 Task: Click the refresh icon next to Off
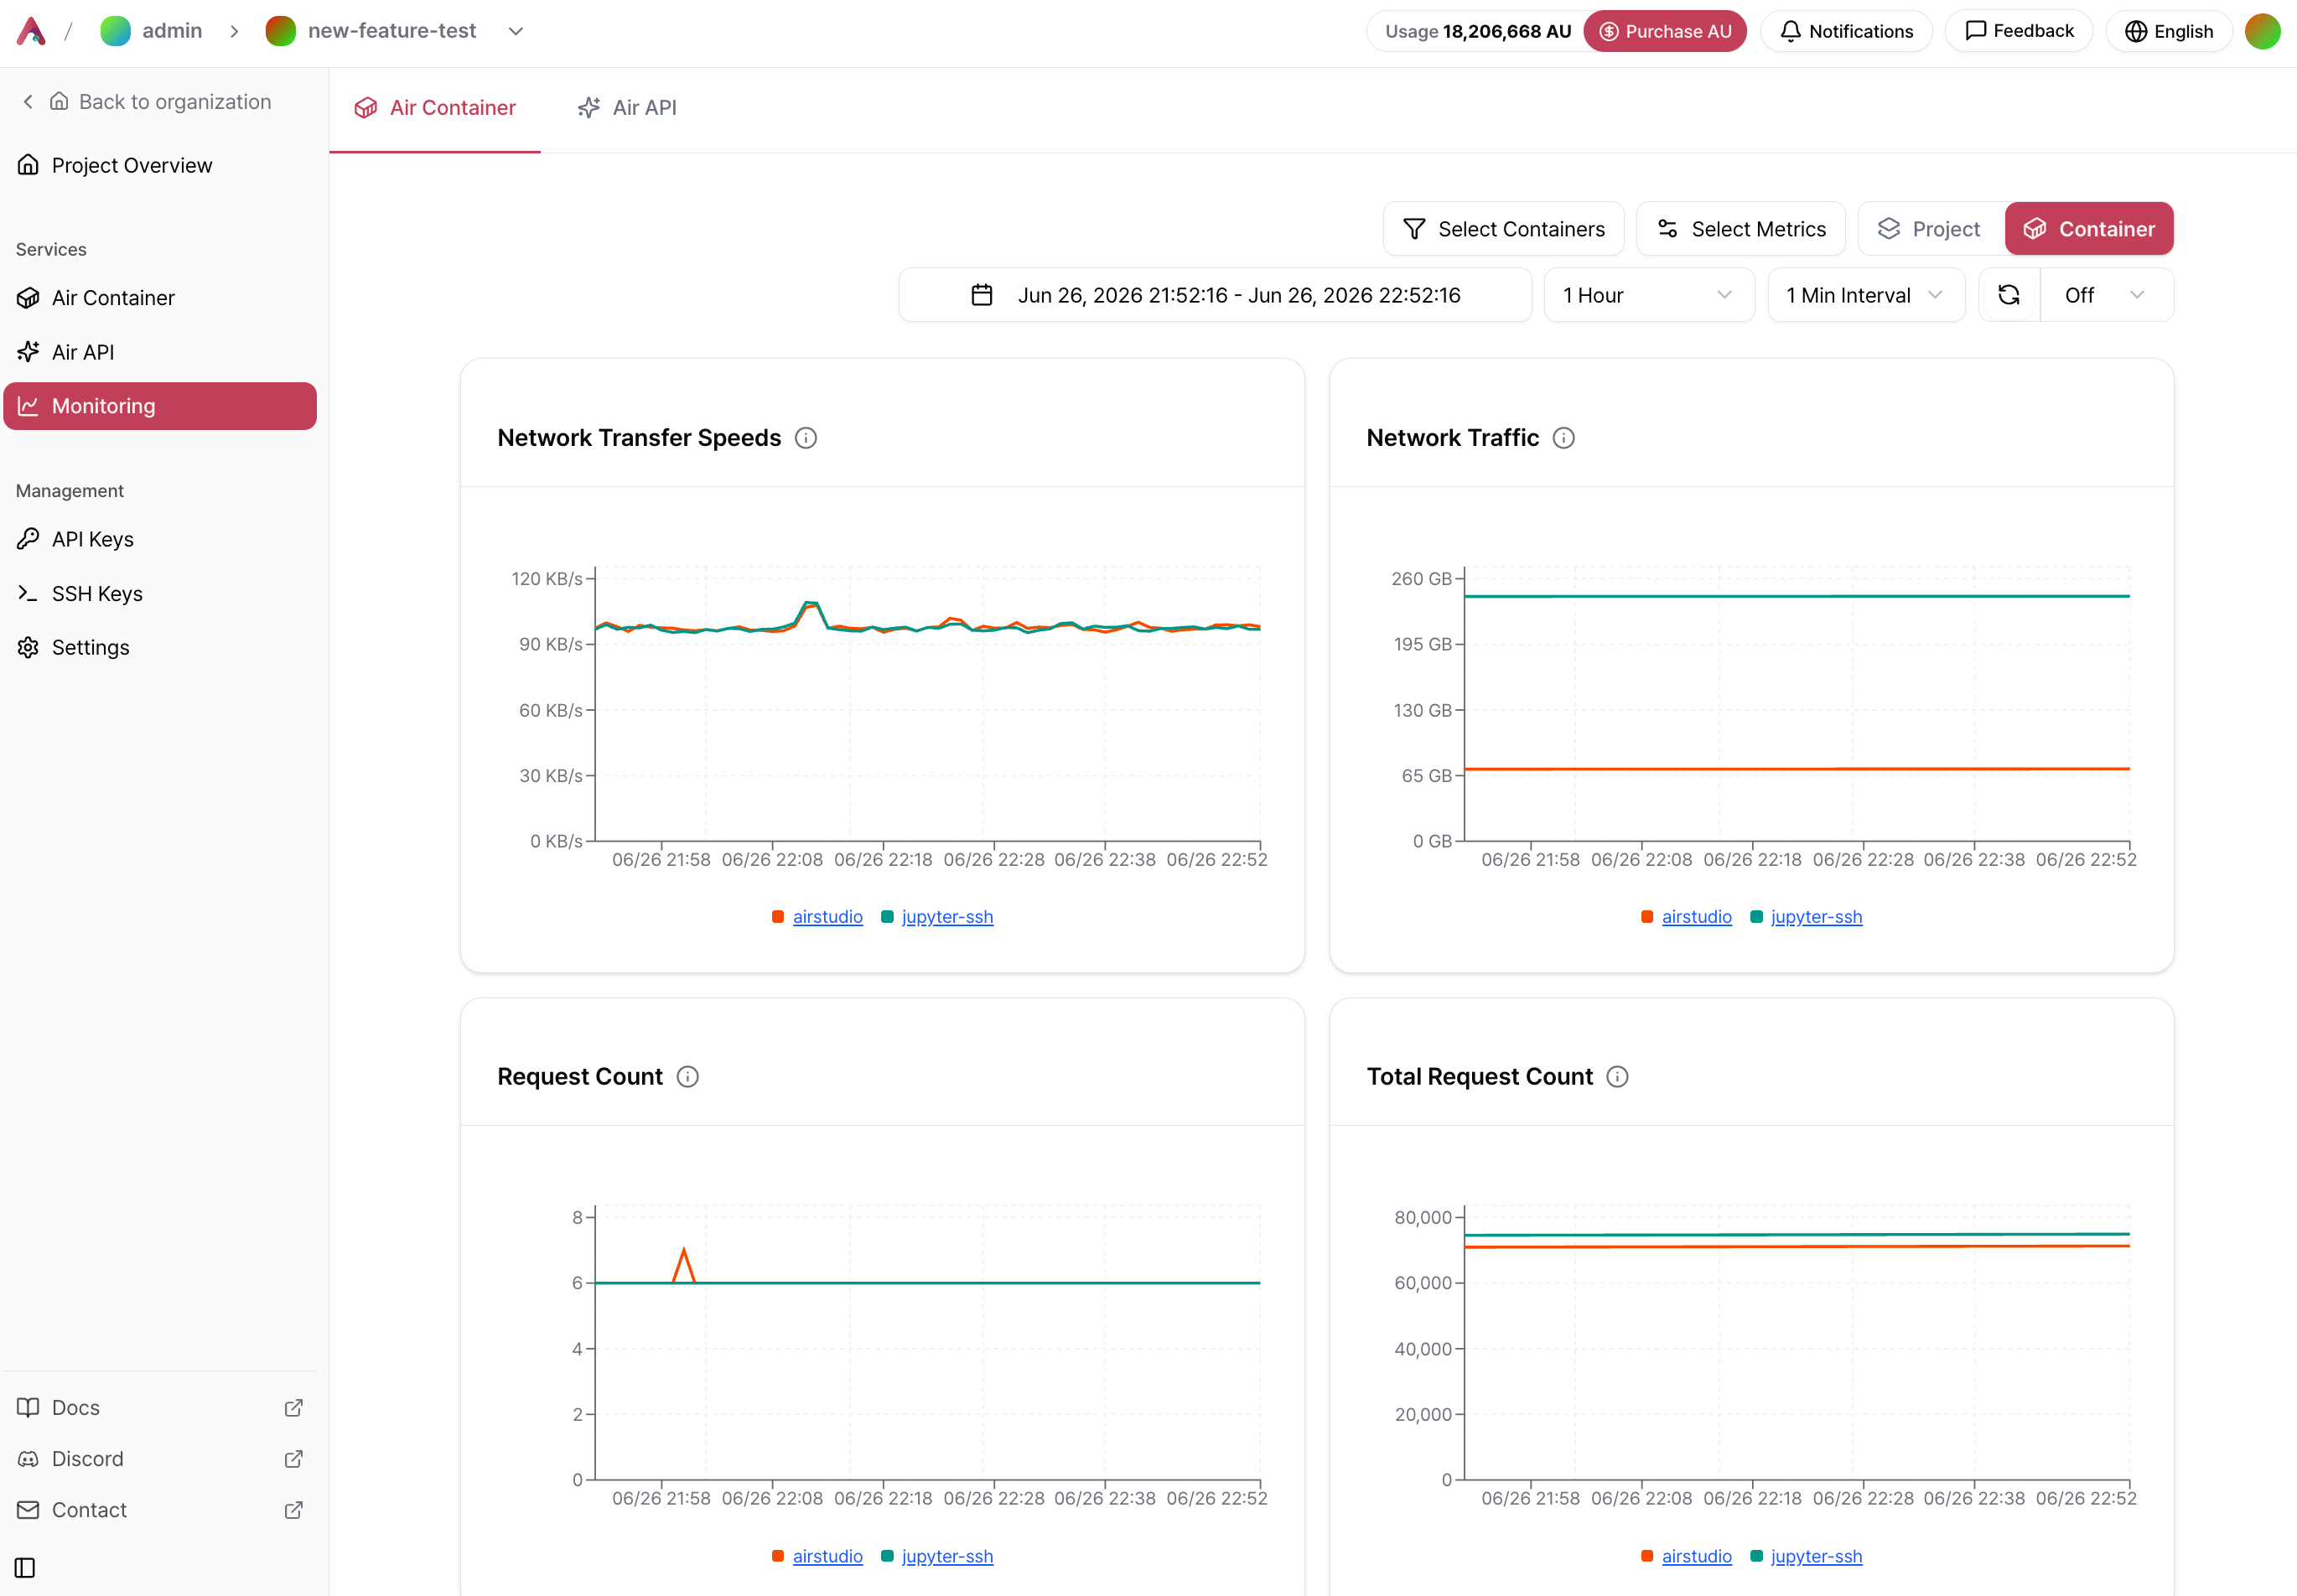[2009, 295]
